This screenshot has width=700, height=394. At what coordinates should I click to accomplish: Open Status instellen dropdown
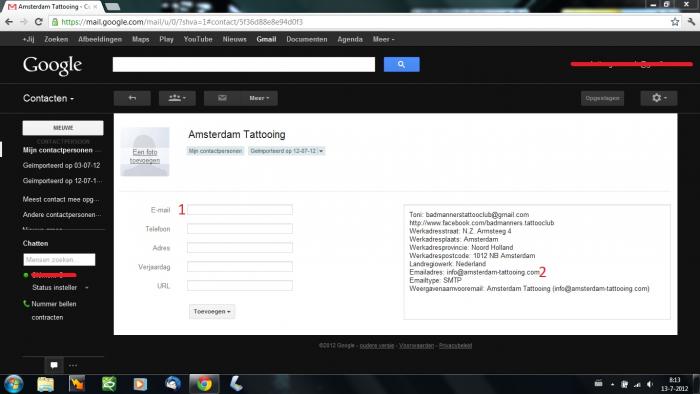tap(60, 288)
